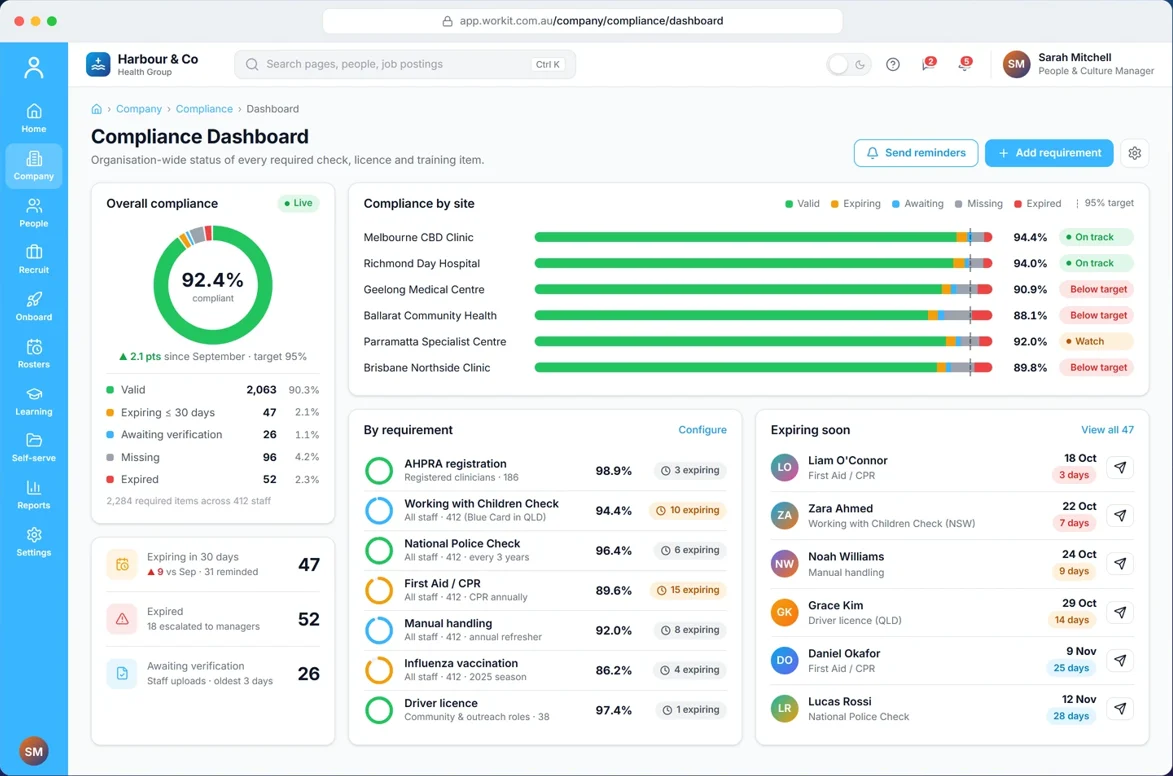Open Expiring in 30 days card
Viewport: 1173px width, 776px height.
212,564
